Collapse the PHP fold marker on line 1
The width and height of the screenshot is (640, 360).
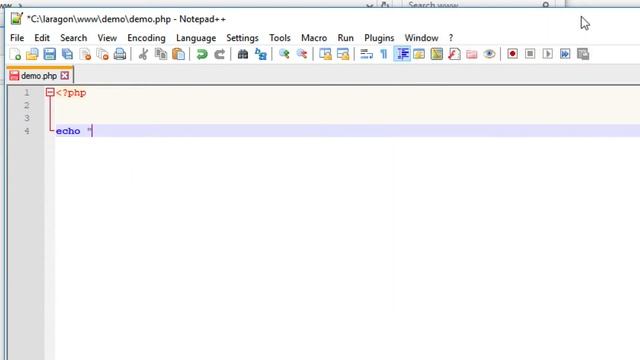[50, 92]
